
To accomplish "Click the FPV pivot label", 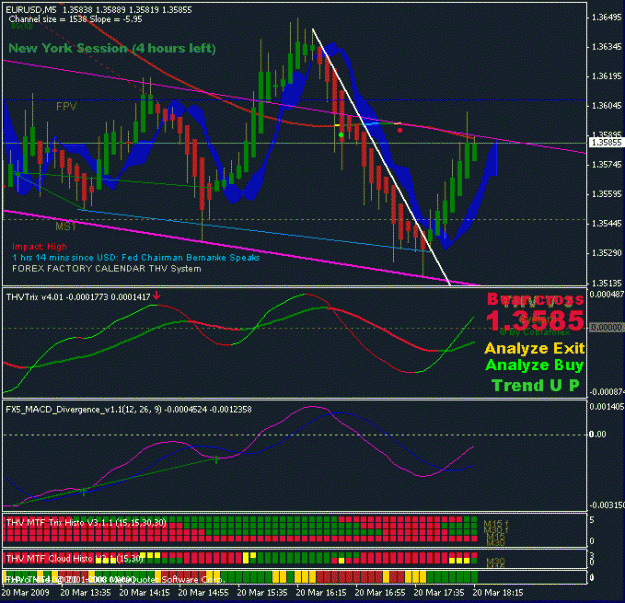I will point(66,106).
